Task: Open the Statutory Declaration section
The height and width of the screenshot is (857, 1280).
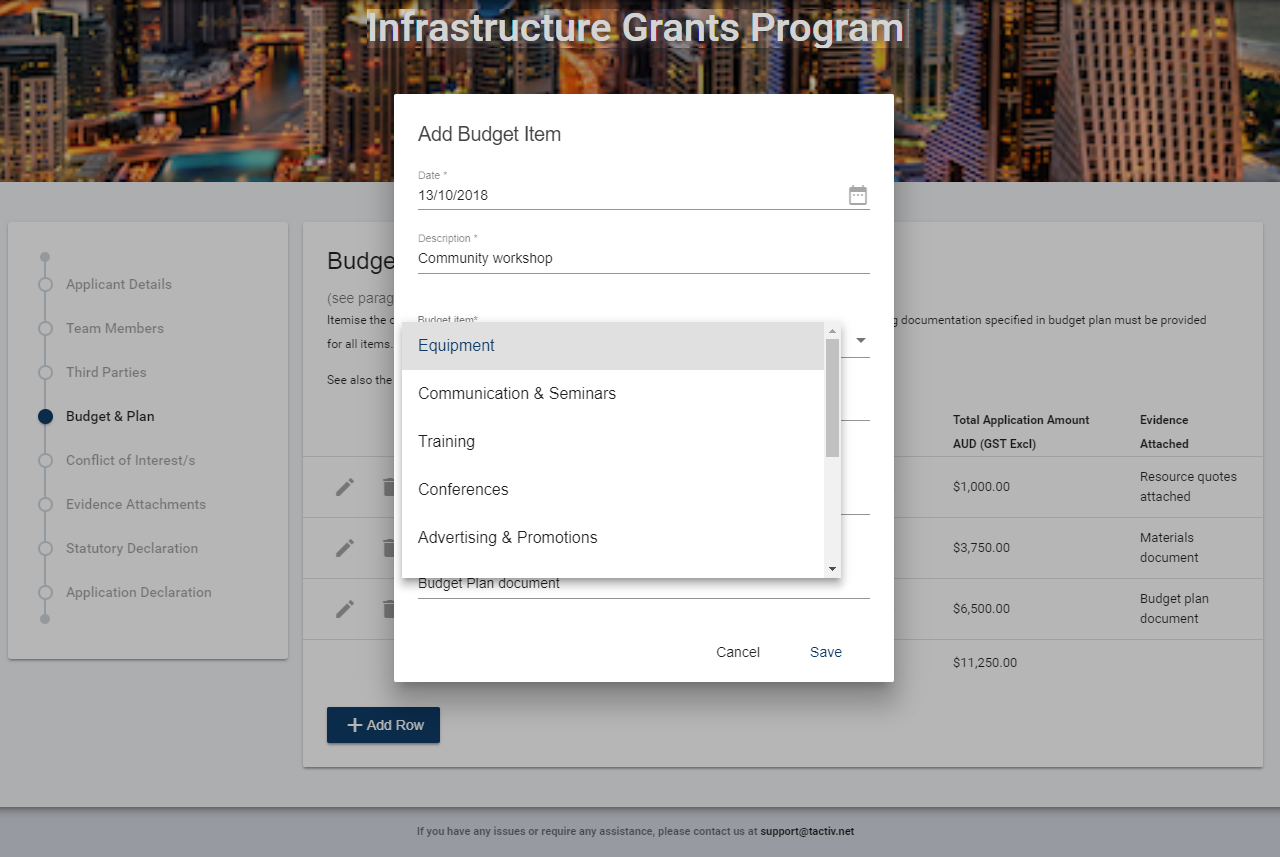Action: point(132,548)
